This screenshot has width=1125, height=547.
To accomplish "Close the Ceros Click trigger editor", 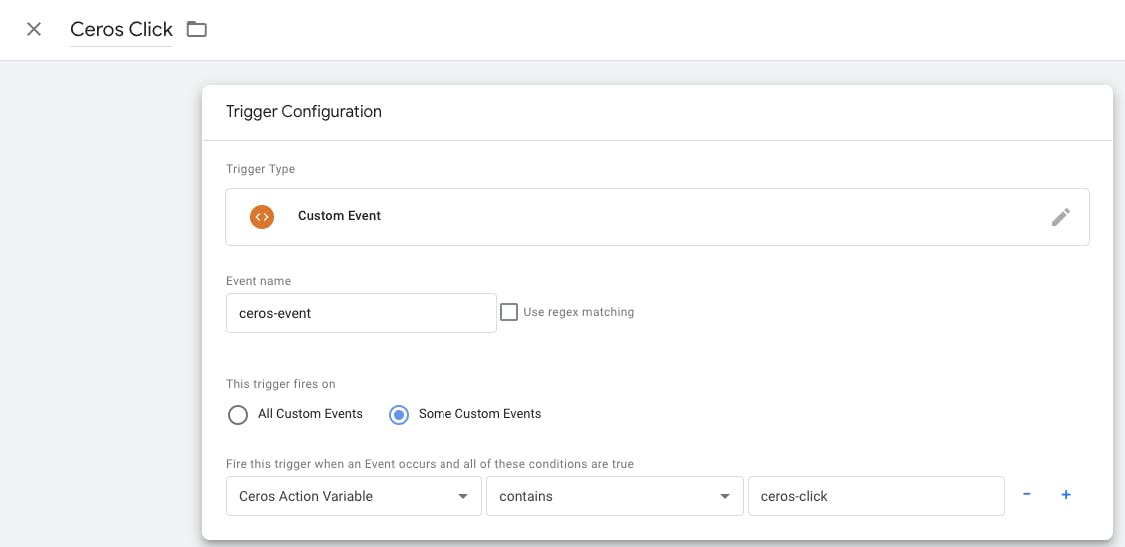I will click(34, 29).
